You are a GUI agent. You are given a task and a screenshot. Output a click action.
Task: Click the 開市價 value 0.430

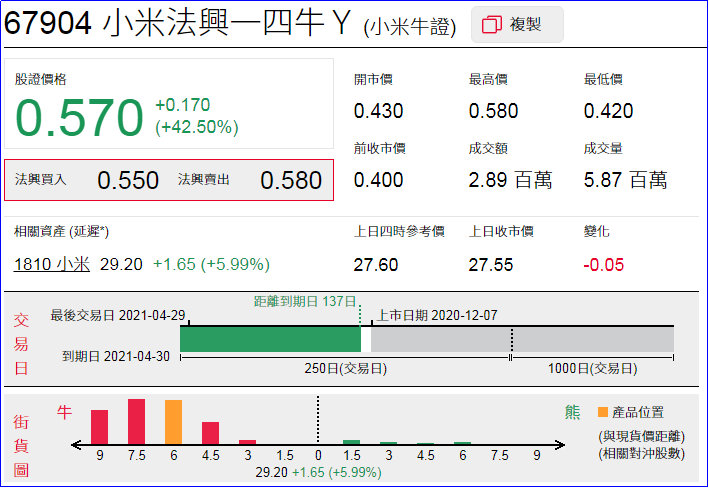[x=378, y=111]
